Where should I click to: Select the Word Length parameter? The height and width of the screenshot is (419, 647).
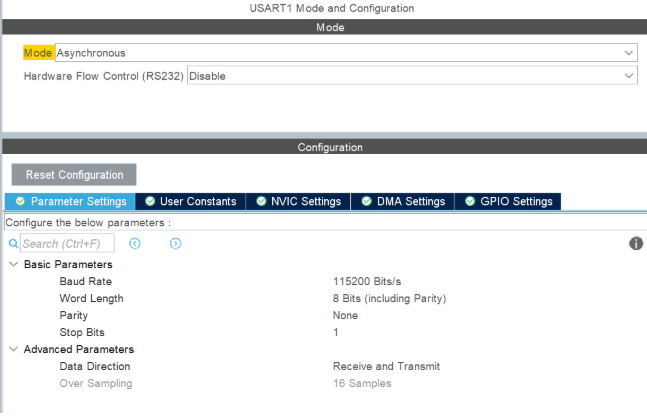point(91,298)
